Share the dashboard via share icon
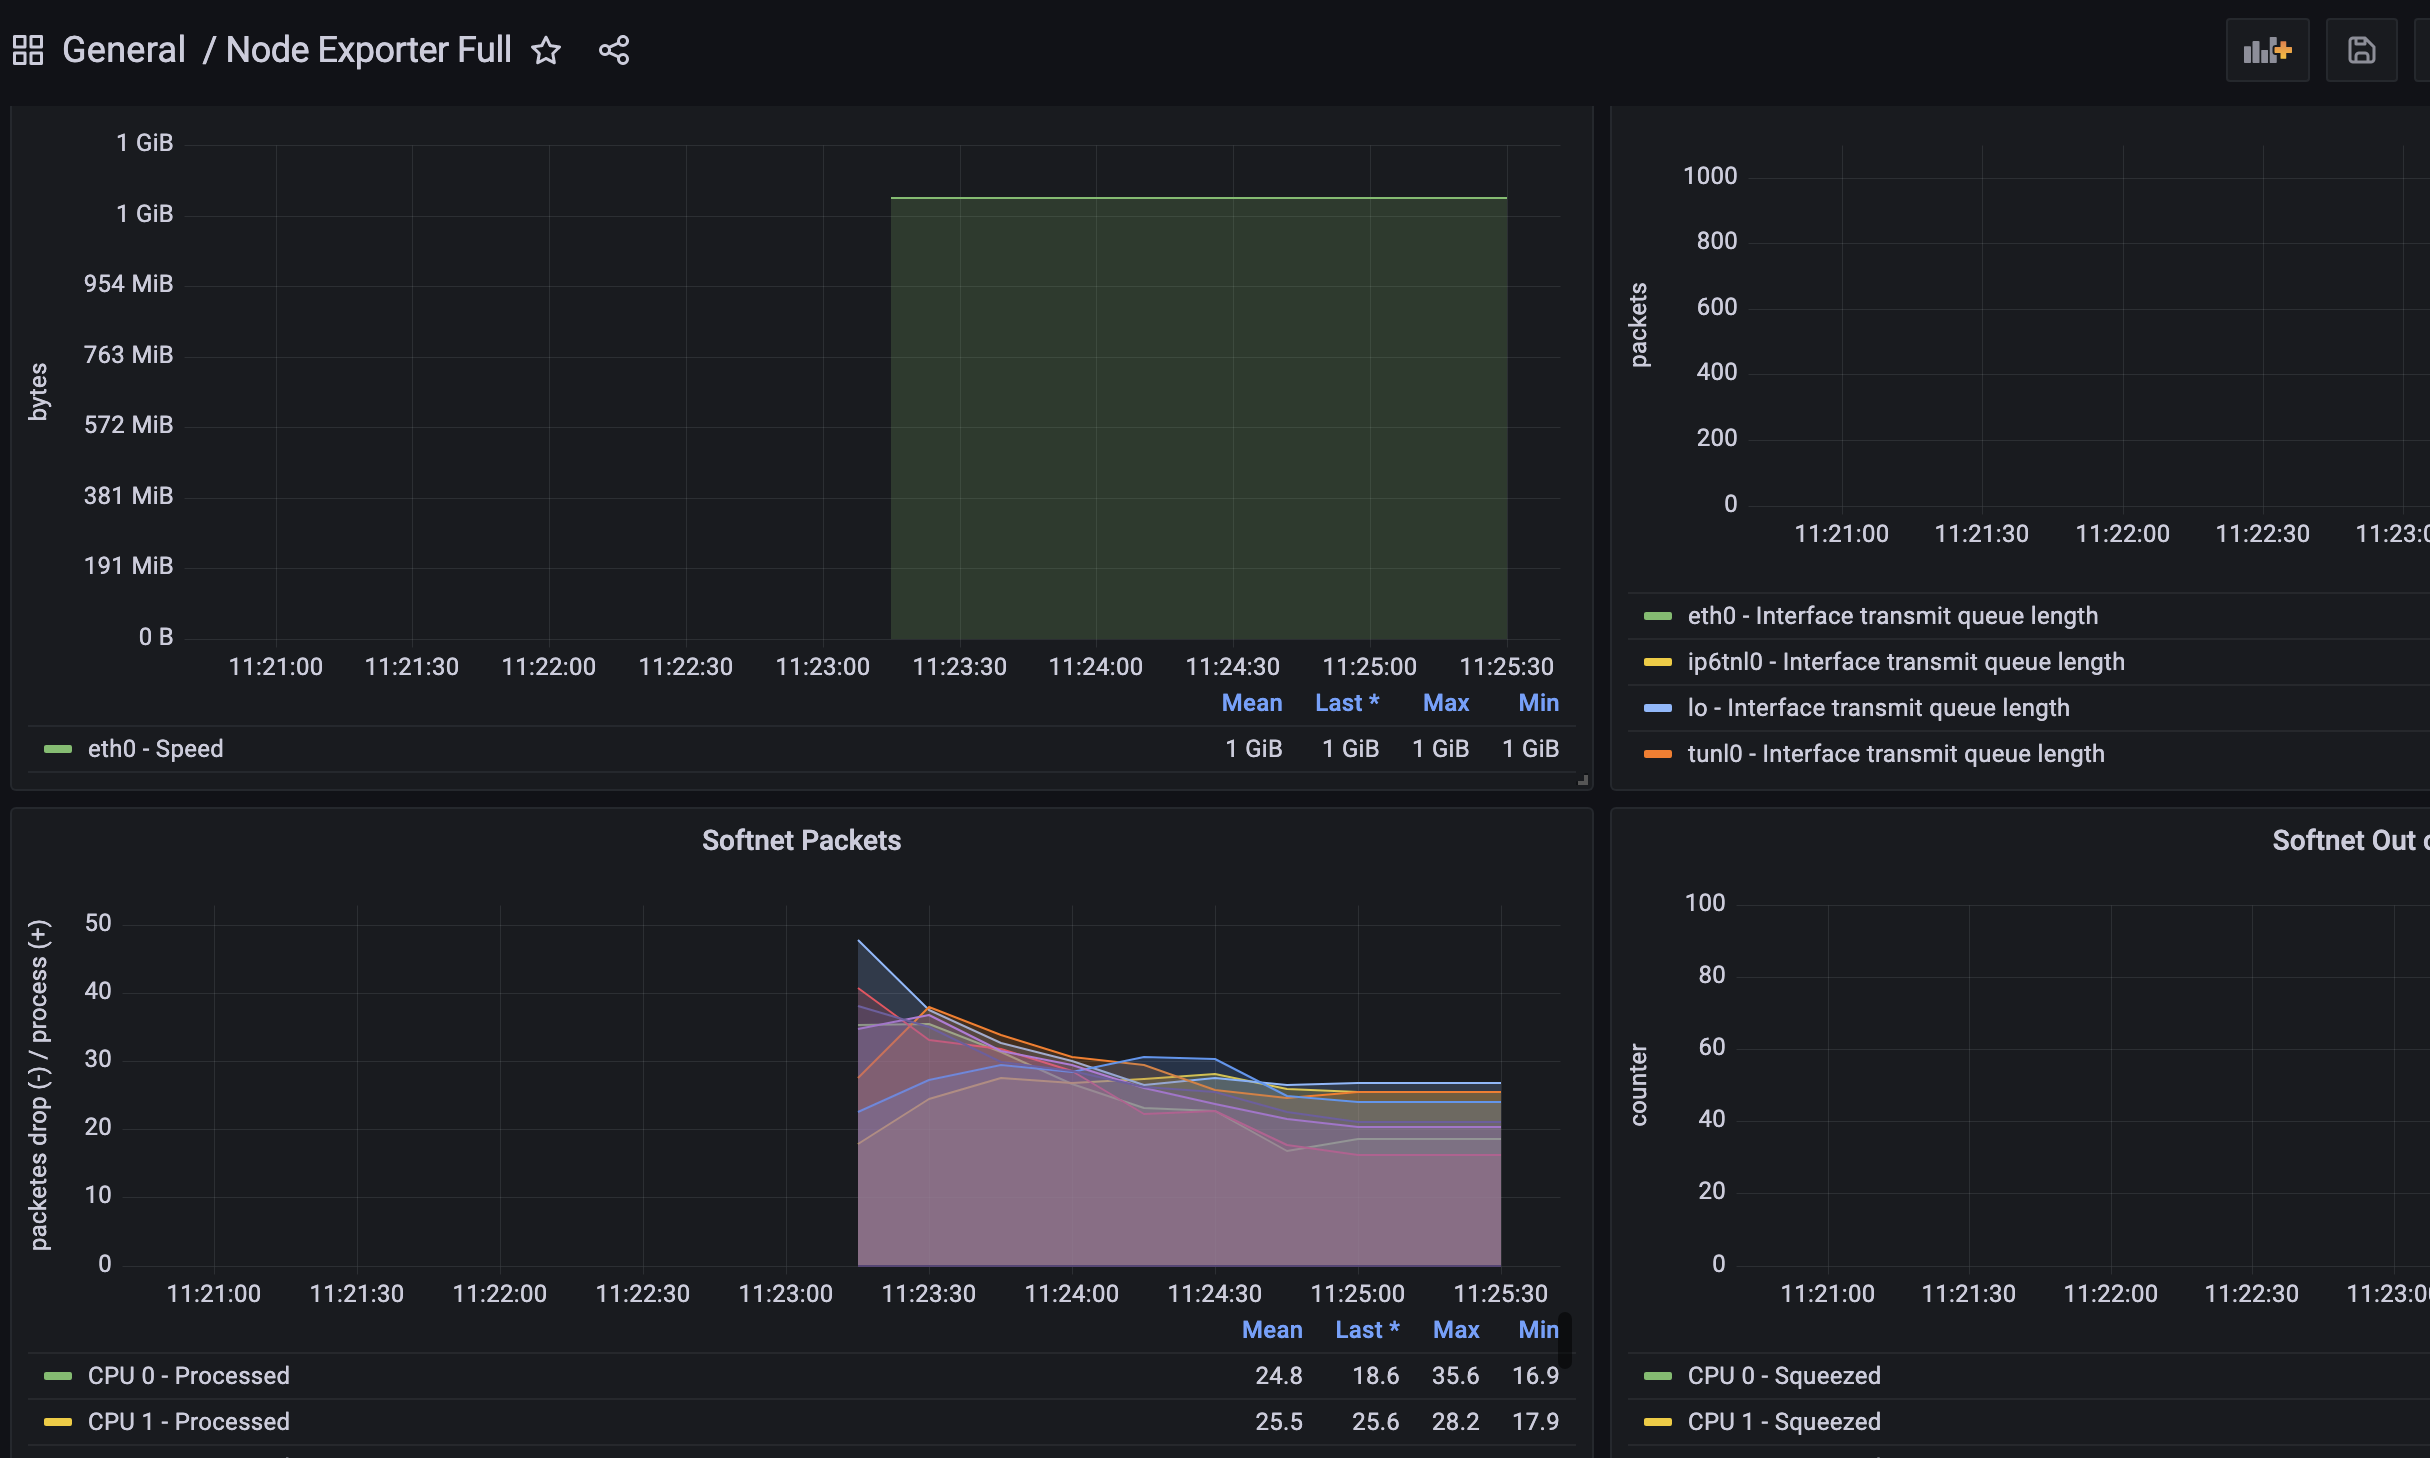 point(614,50)
